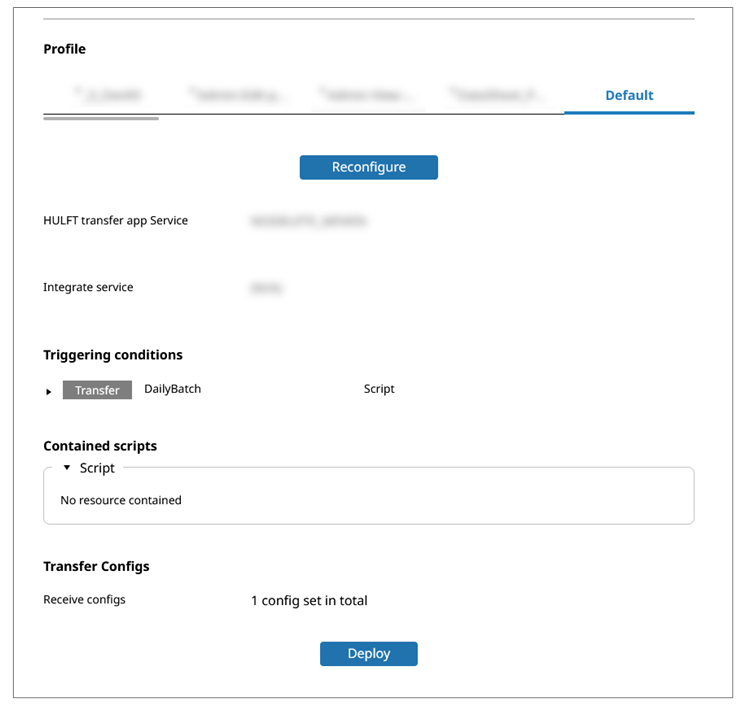The height and width of the screenshot is (711, 745).
Task: Click the Script legend in Contained scripts
Action: (x=97, y=468)
